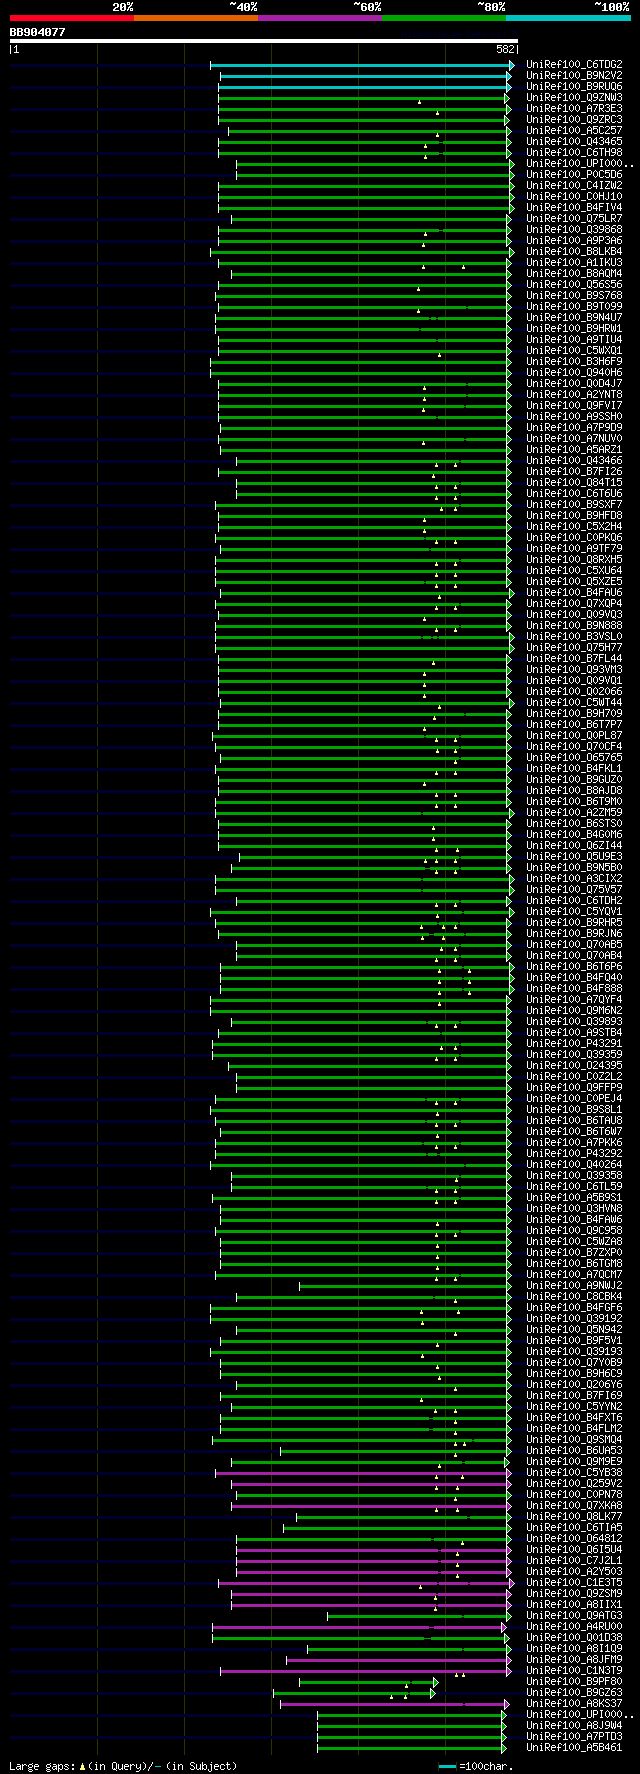
Task: Click hit UniRef100_Q84T15
Action: pyautogui.click(x=574, y=482)
